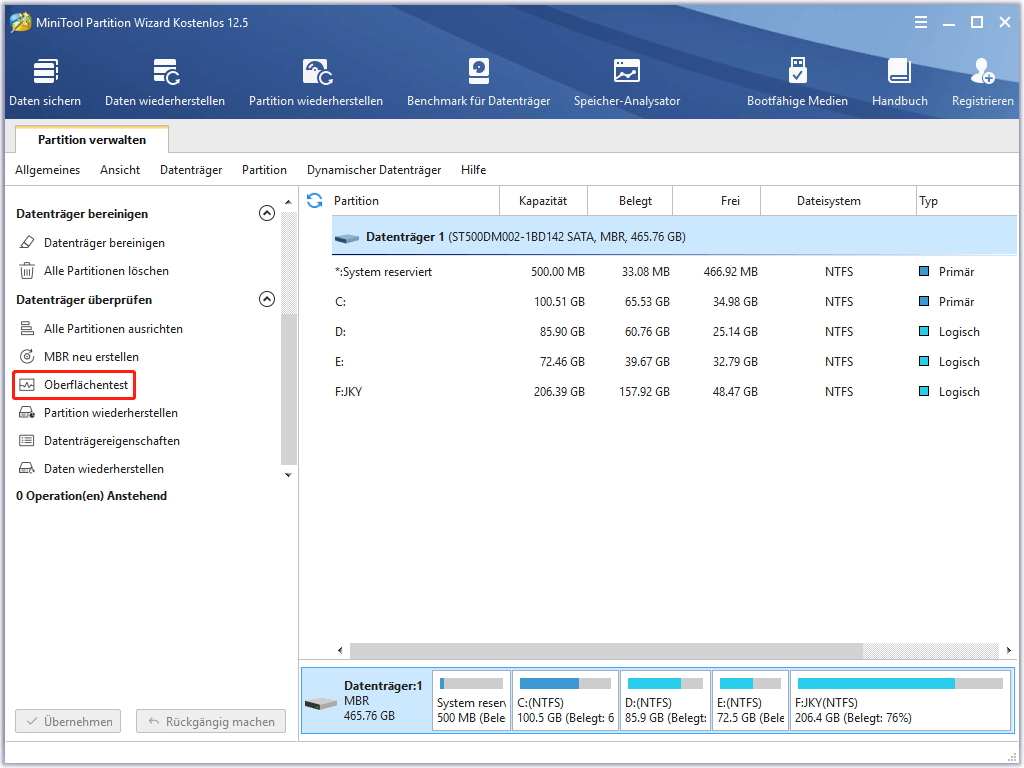Click horizontal scrollbar left arrow
Viewport: 1024px width, 768px height.
[x=340, y=650]
